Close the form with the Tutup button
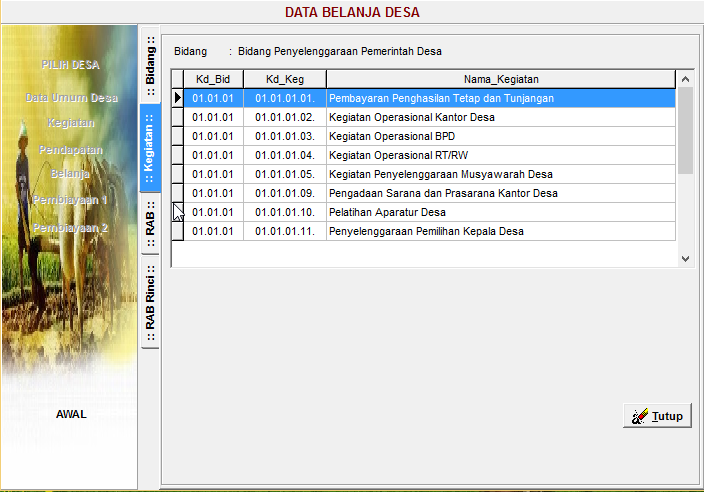 coord(657,417)
